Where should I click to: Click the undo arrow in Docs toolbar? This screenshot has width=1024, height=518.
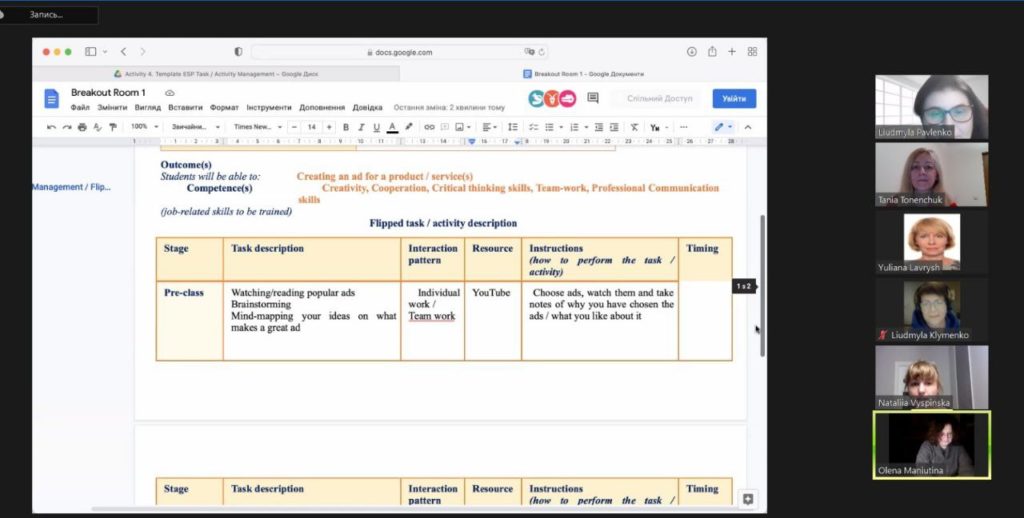coord(52,127)
